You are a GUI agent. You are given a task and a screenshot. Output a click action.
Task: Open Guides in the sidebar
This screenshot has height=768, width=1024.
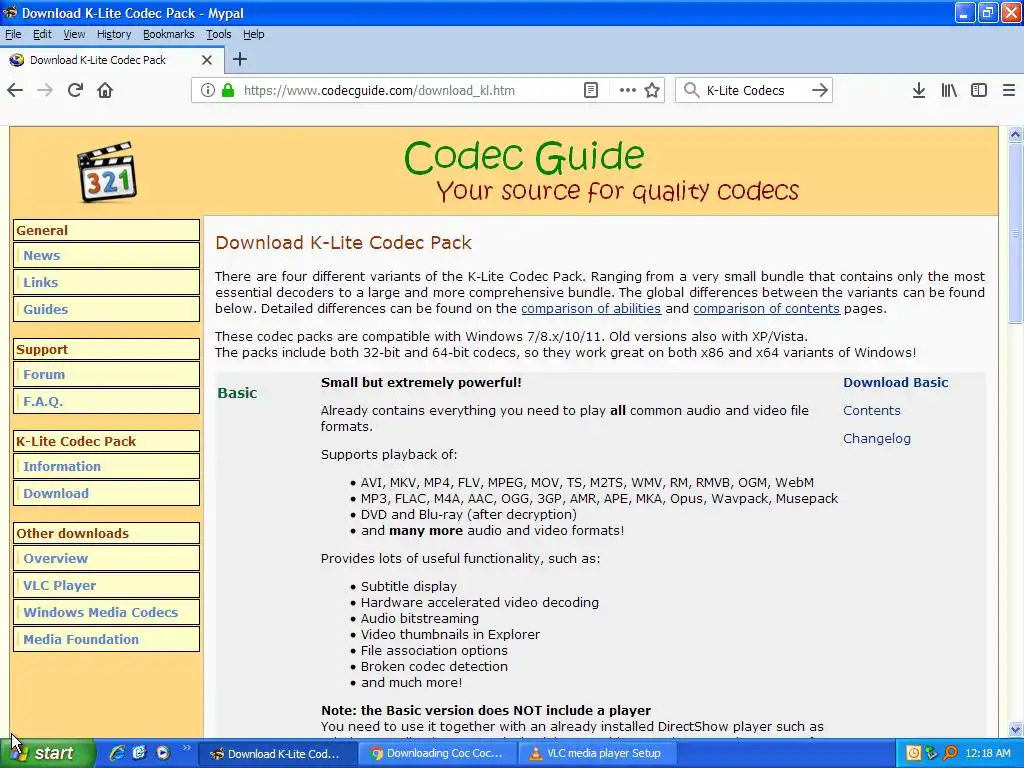(106, 309)
